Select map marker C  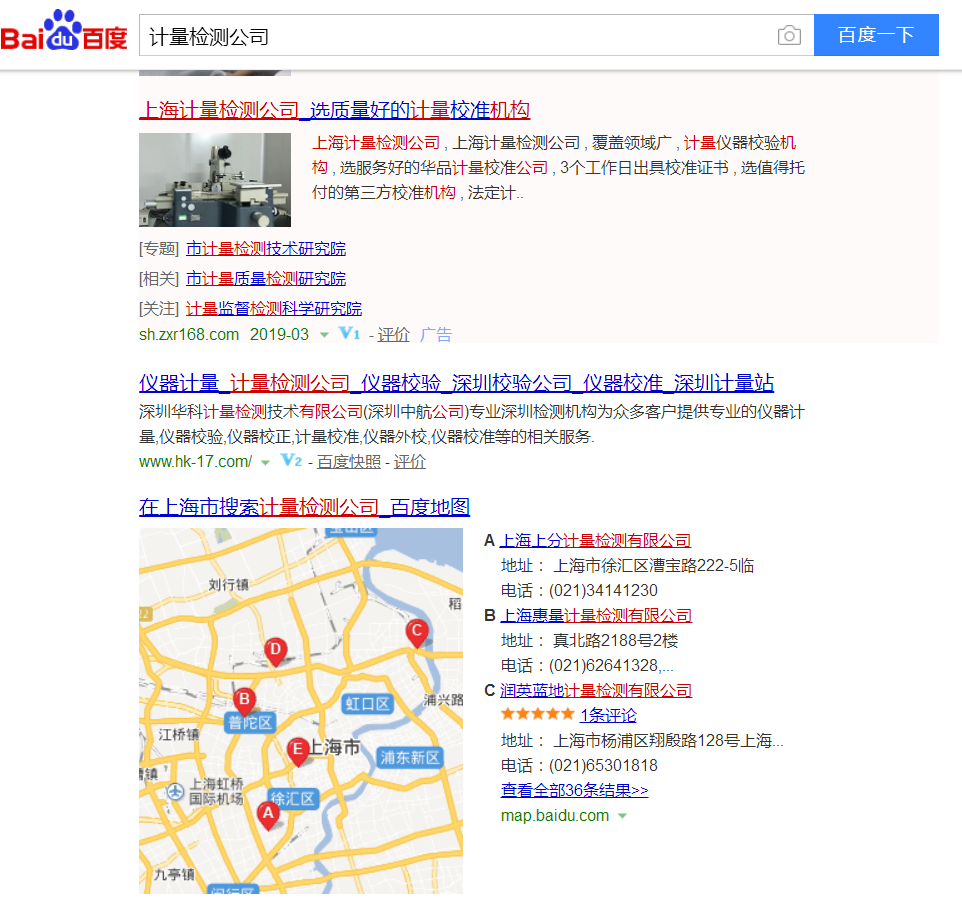[417, 632]
